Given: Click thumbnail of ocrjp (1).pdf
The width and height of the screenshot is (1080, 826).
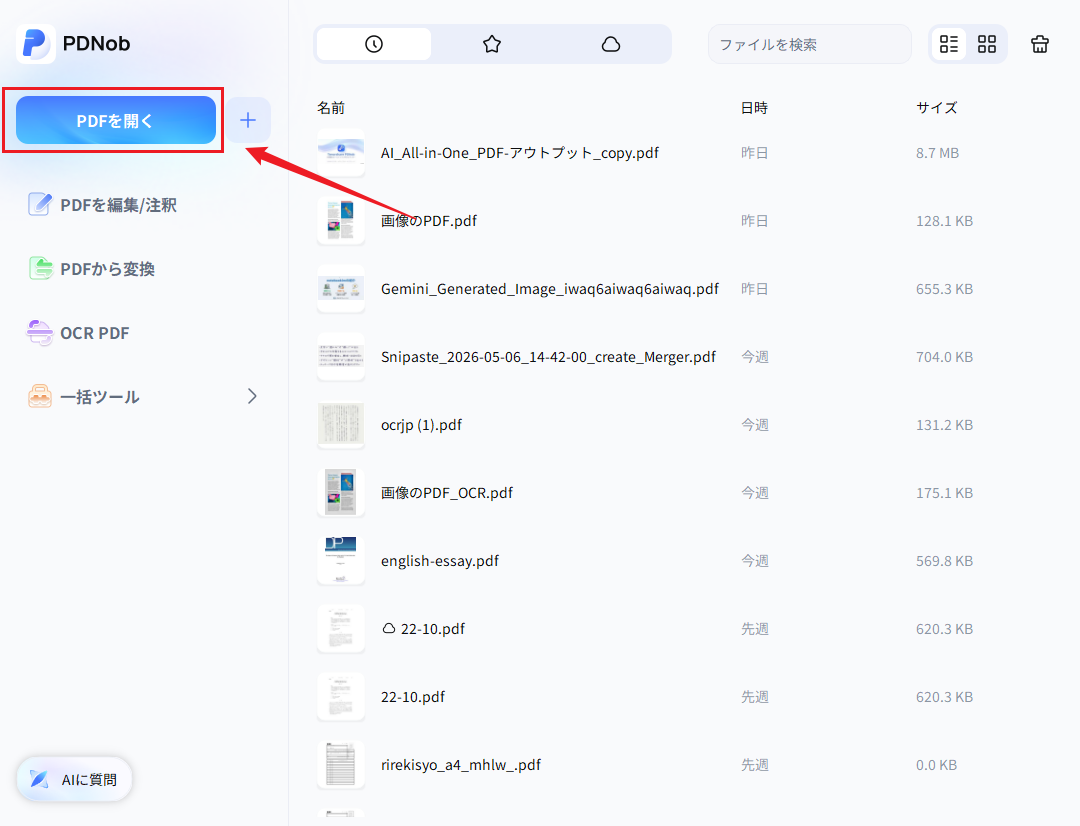Looking at the screenshot, I should [x=341, y=425].
